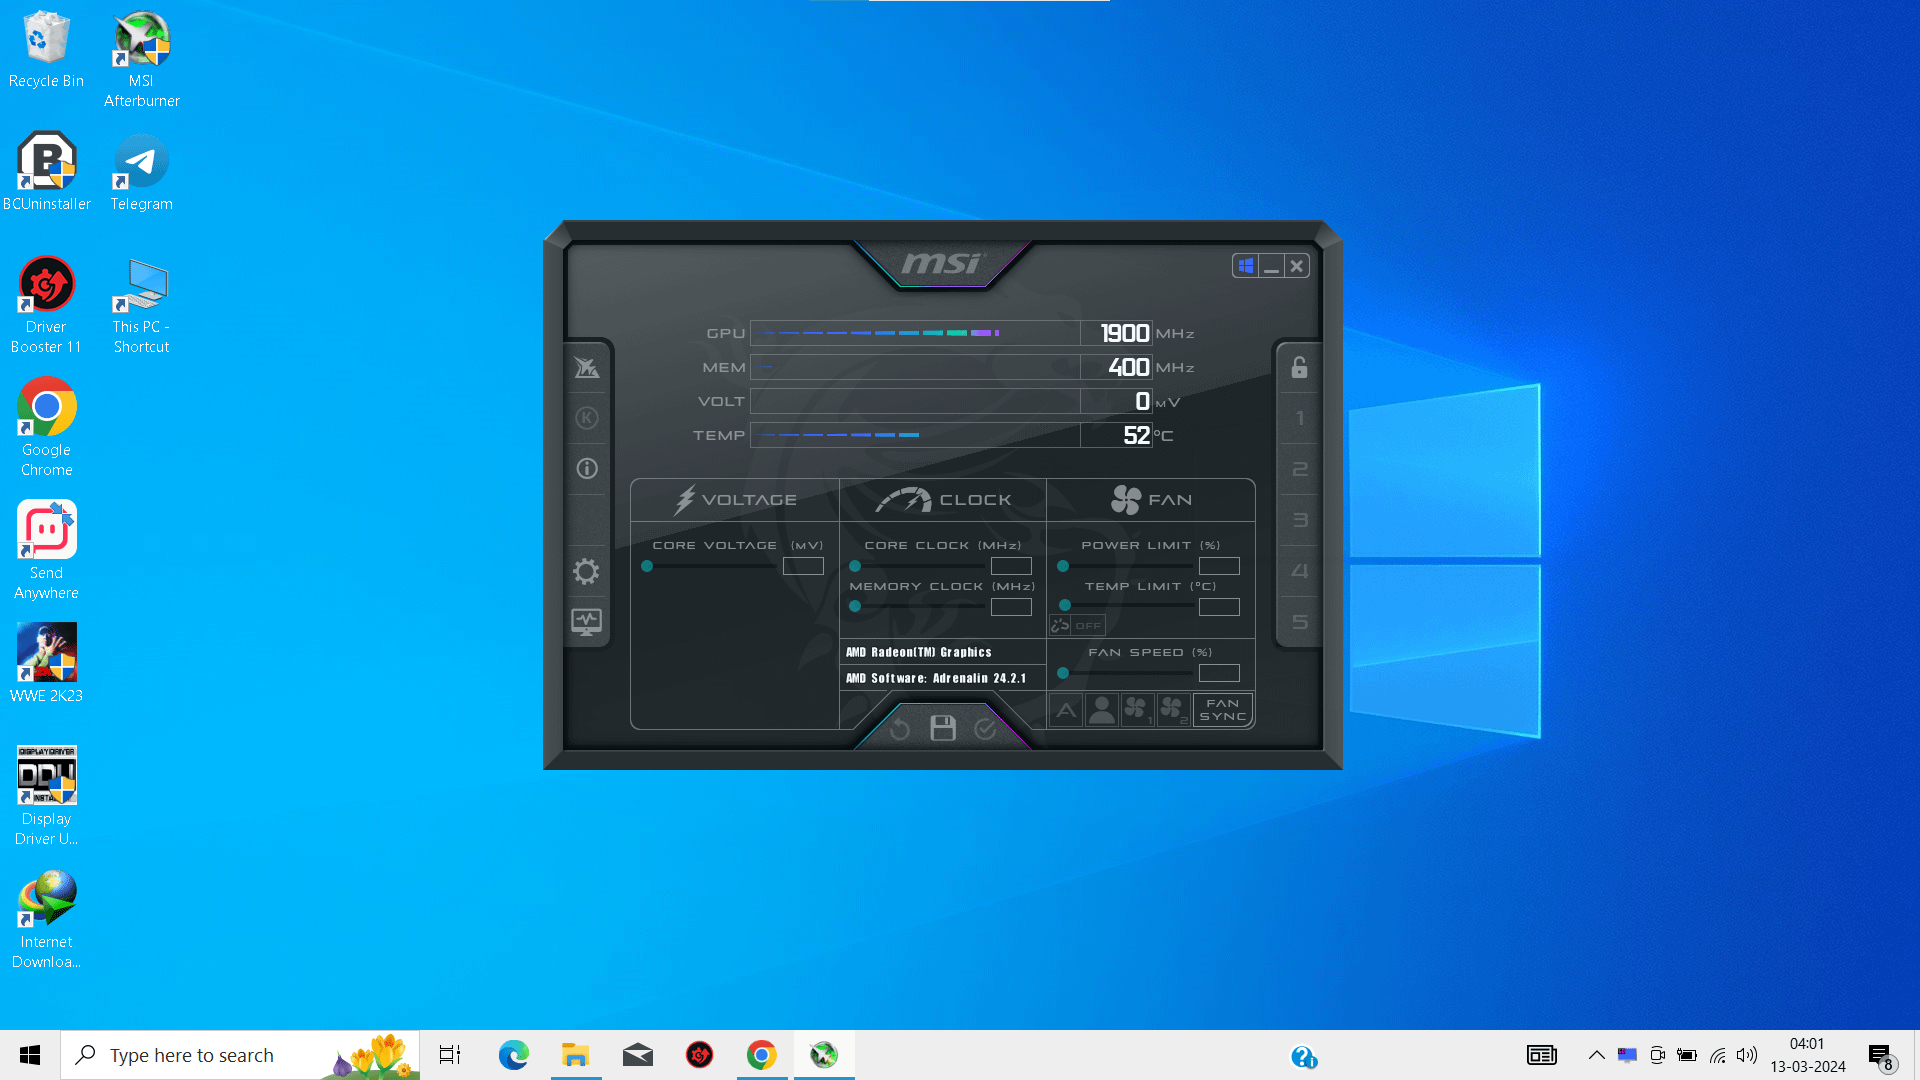Select profile slot 5

tap(1300, 622)
